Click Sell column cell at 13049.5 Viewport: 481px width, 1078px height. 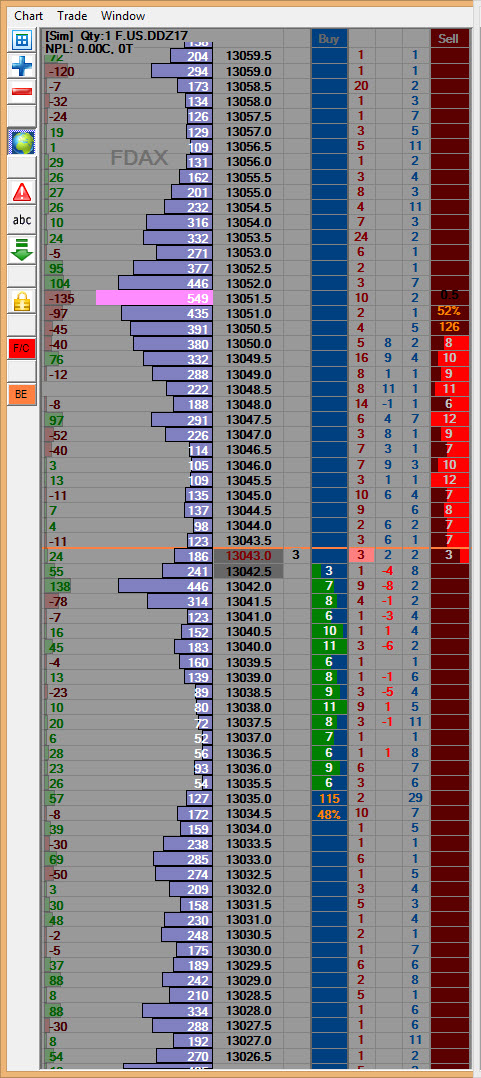point(449,359)
